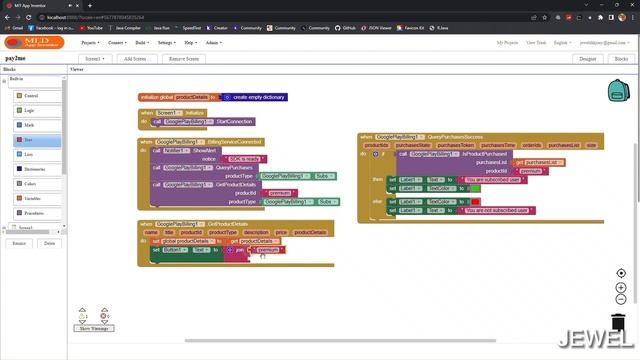Image resolution: width=640 pixels, height=360 pixels.
Task: Open the Chrome profile avatar
Action: click(x=622, y=18)
